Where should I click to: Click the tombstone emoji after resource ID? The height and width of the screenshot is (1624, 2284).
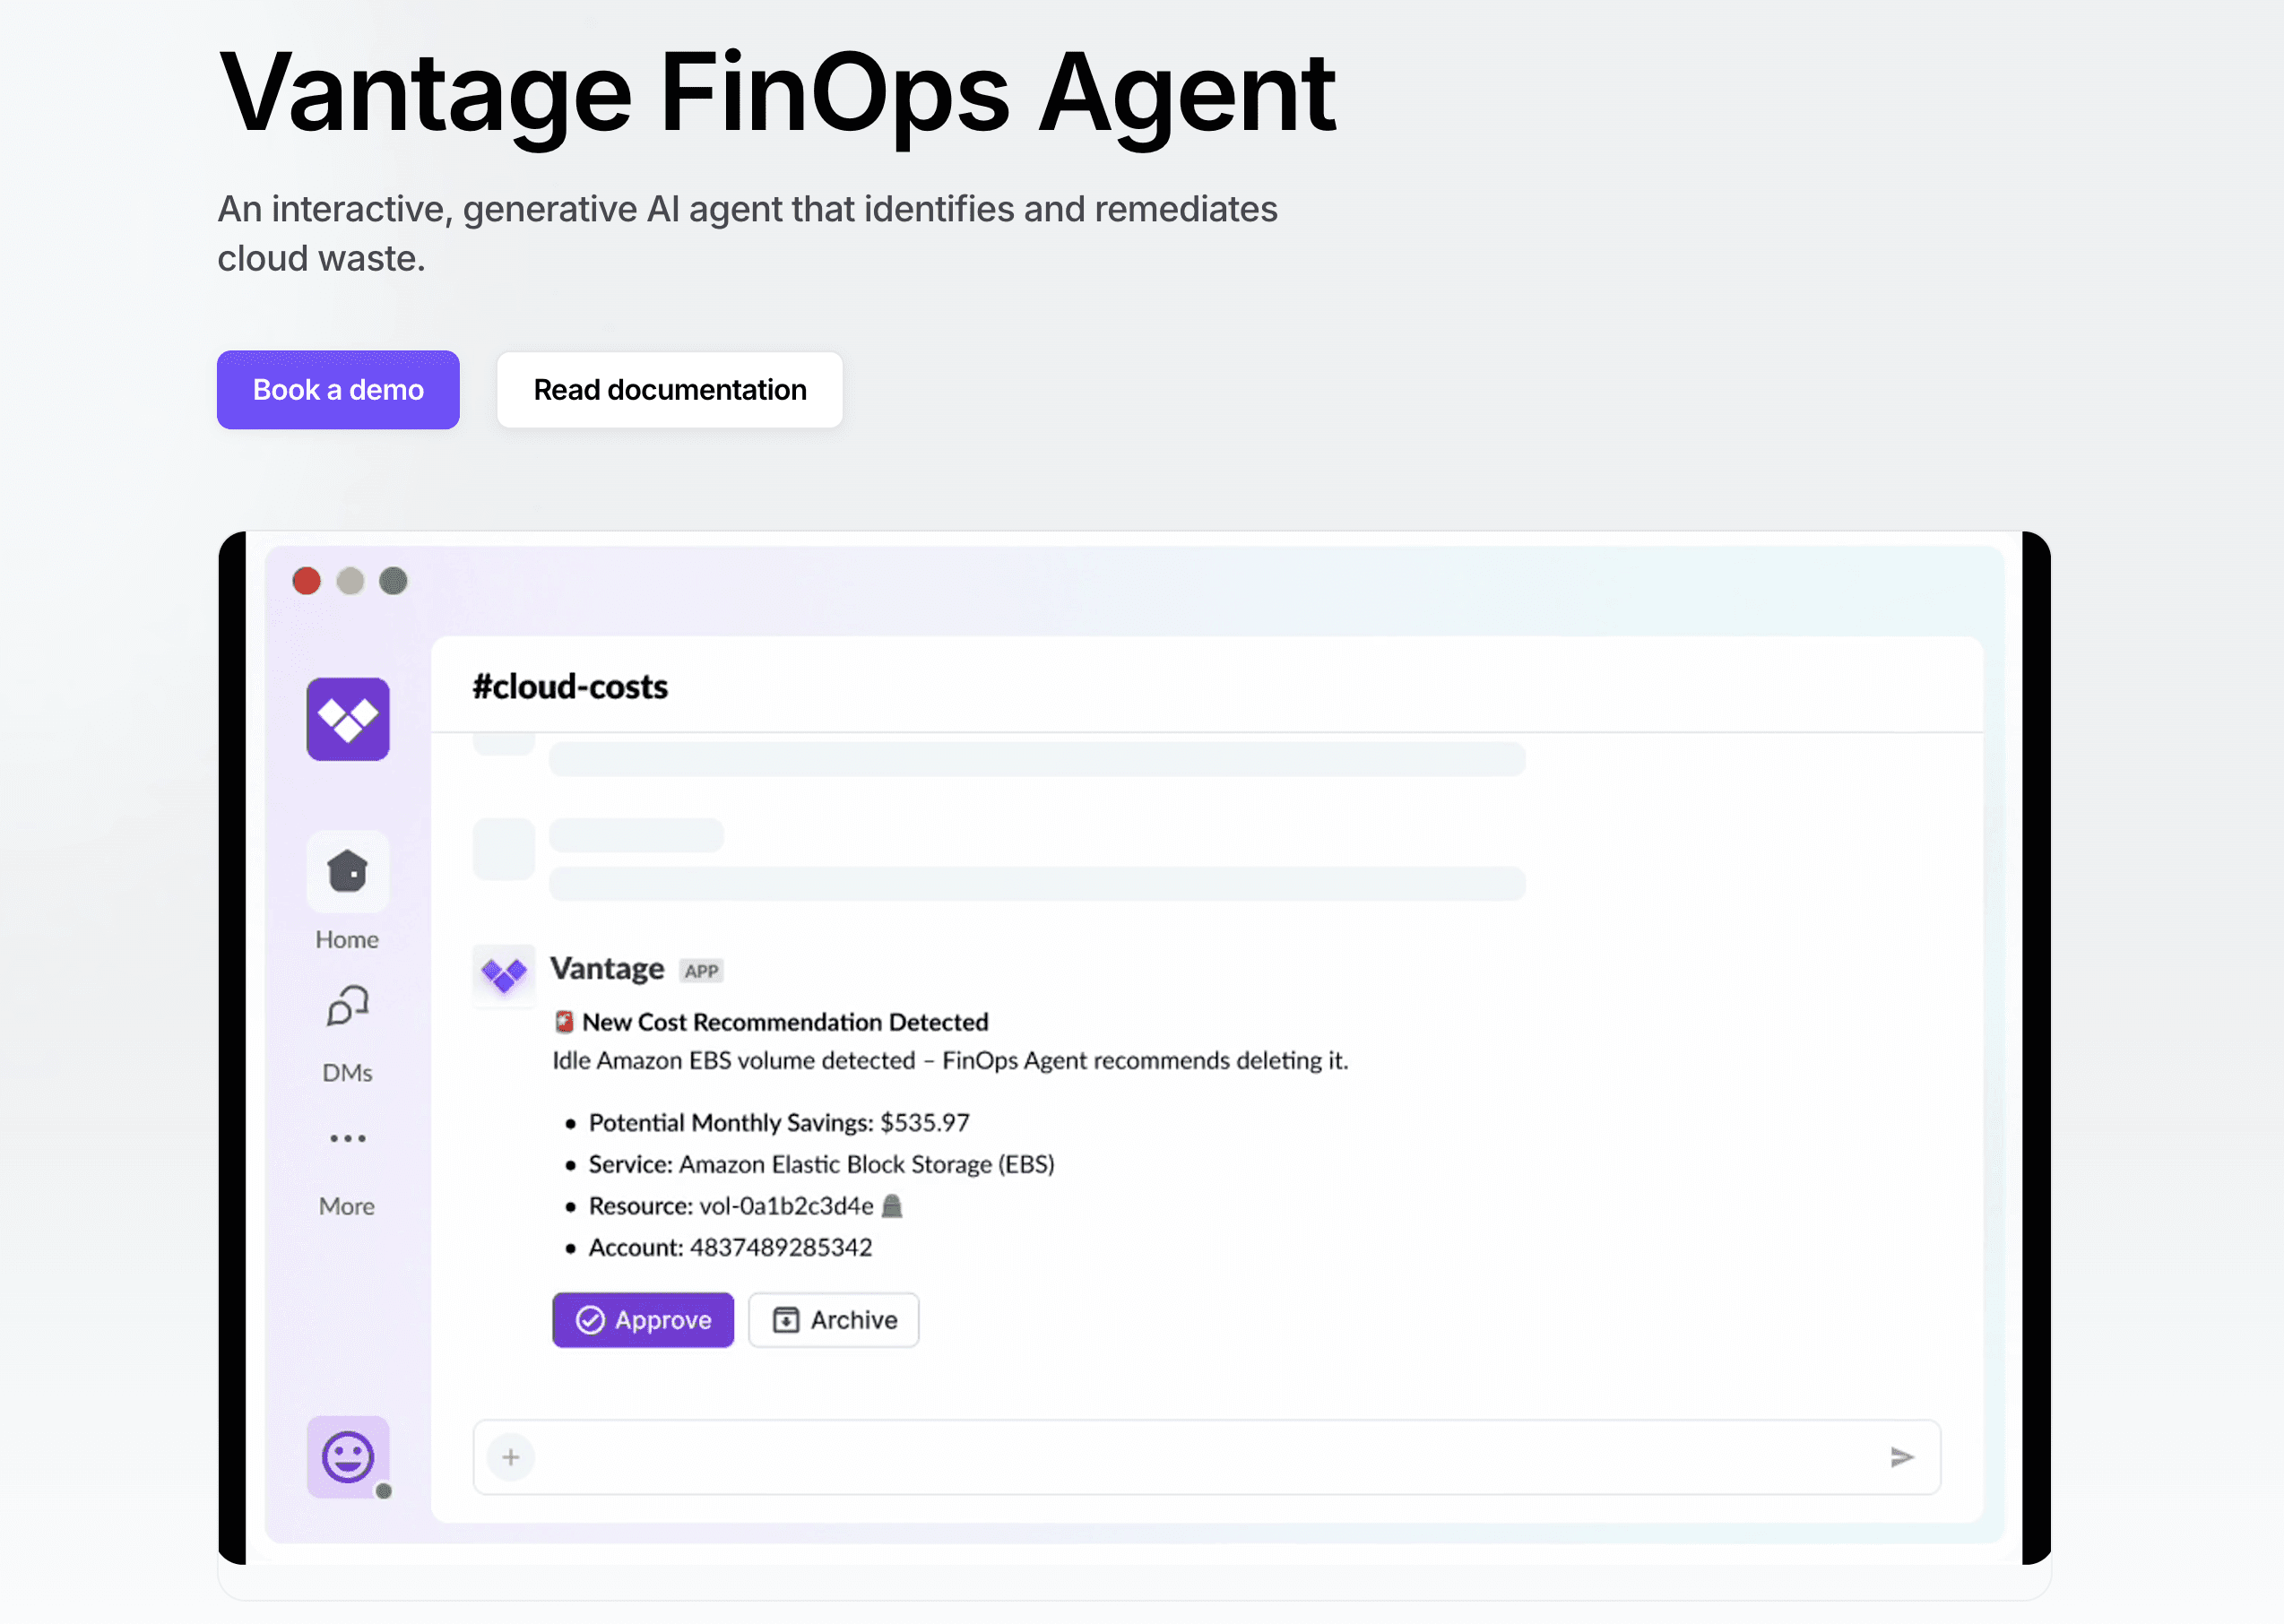pyautogui.click(x=892, y=1206)
